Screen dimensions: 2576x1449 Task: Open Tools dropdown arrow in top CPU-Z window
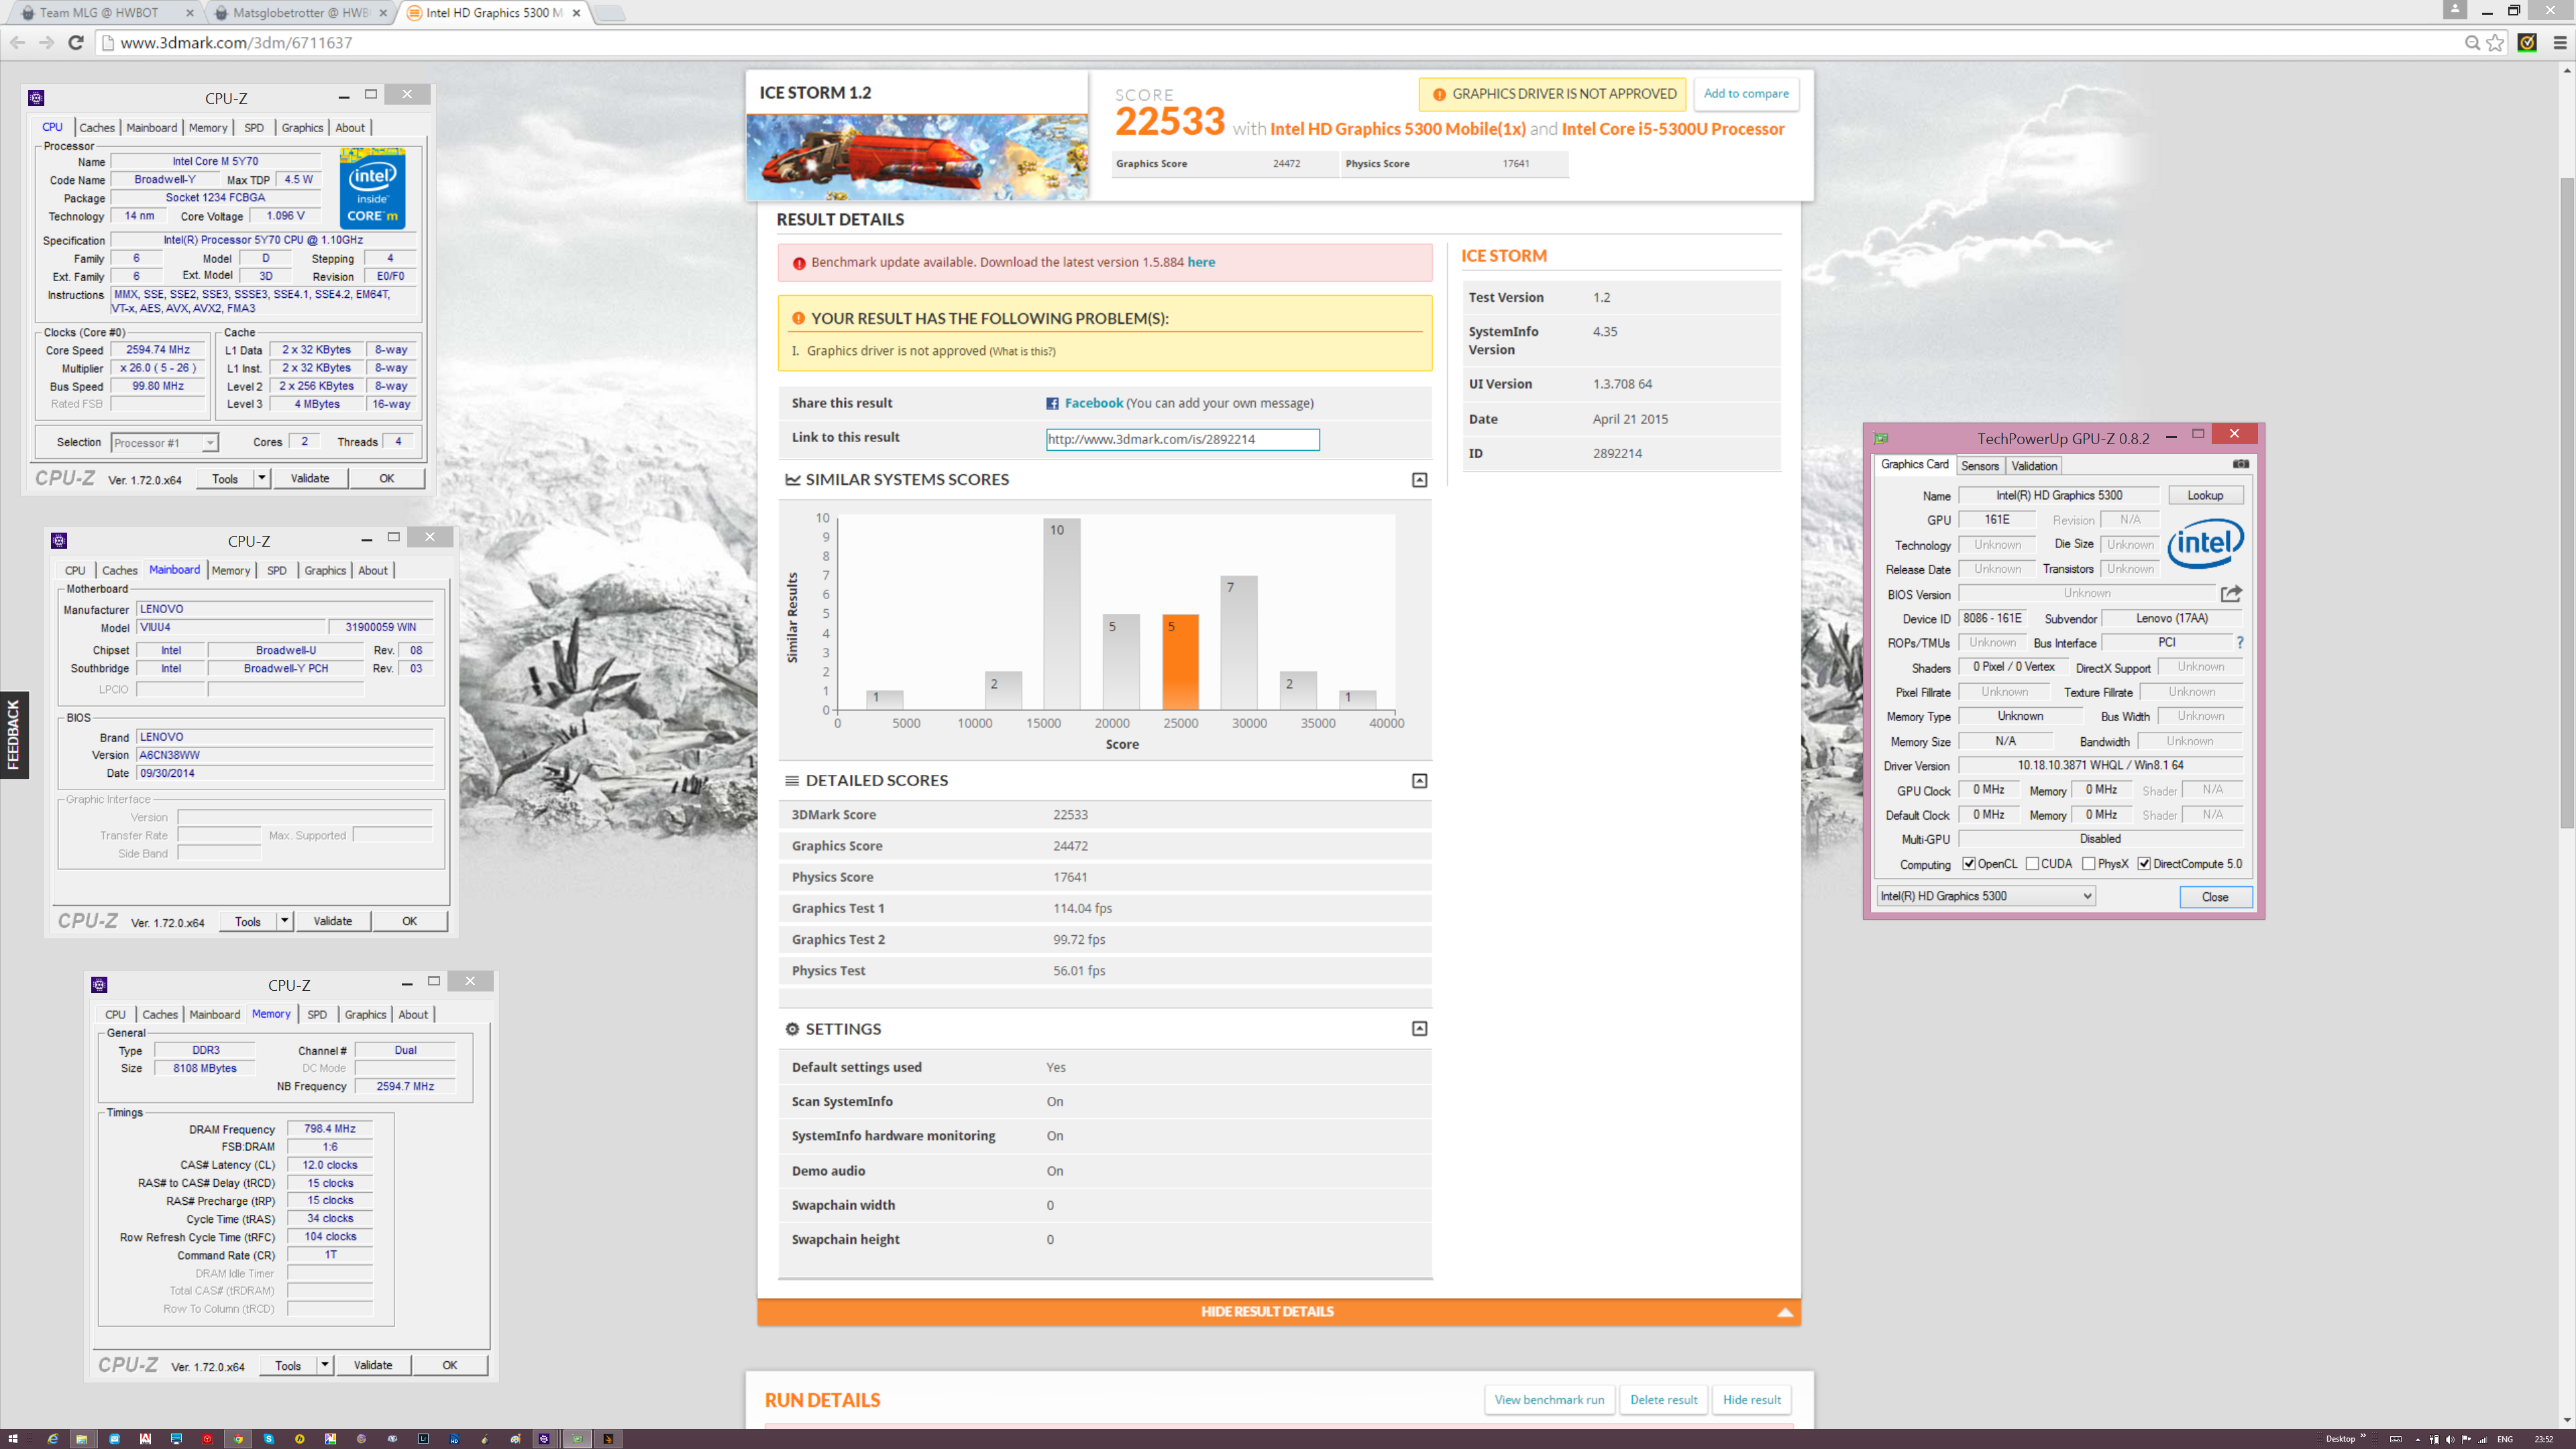(262, 478)
